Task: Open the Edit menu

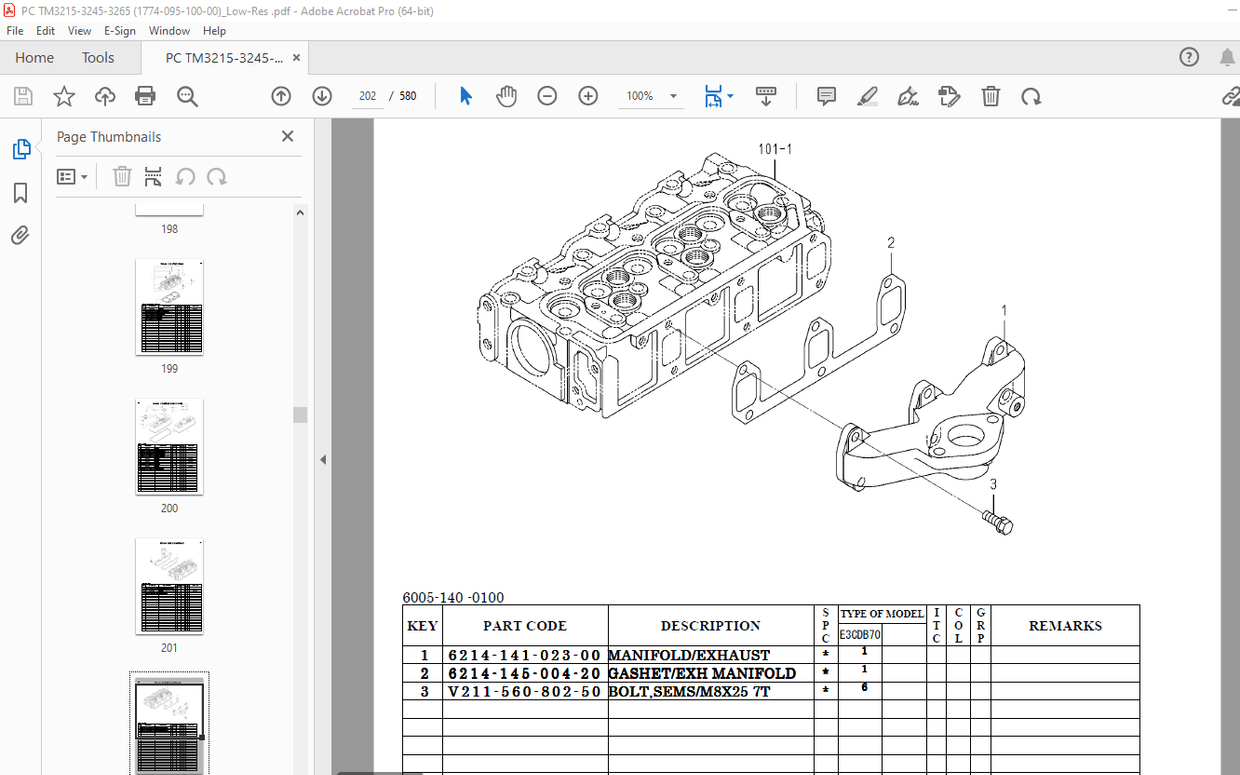Action: (x=46, y=31)
